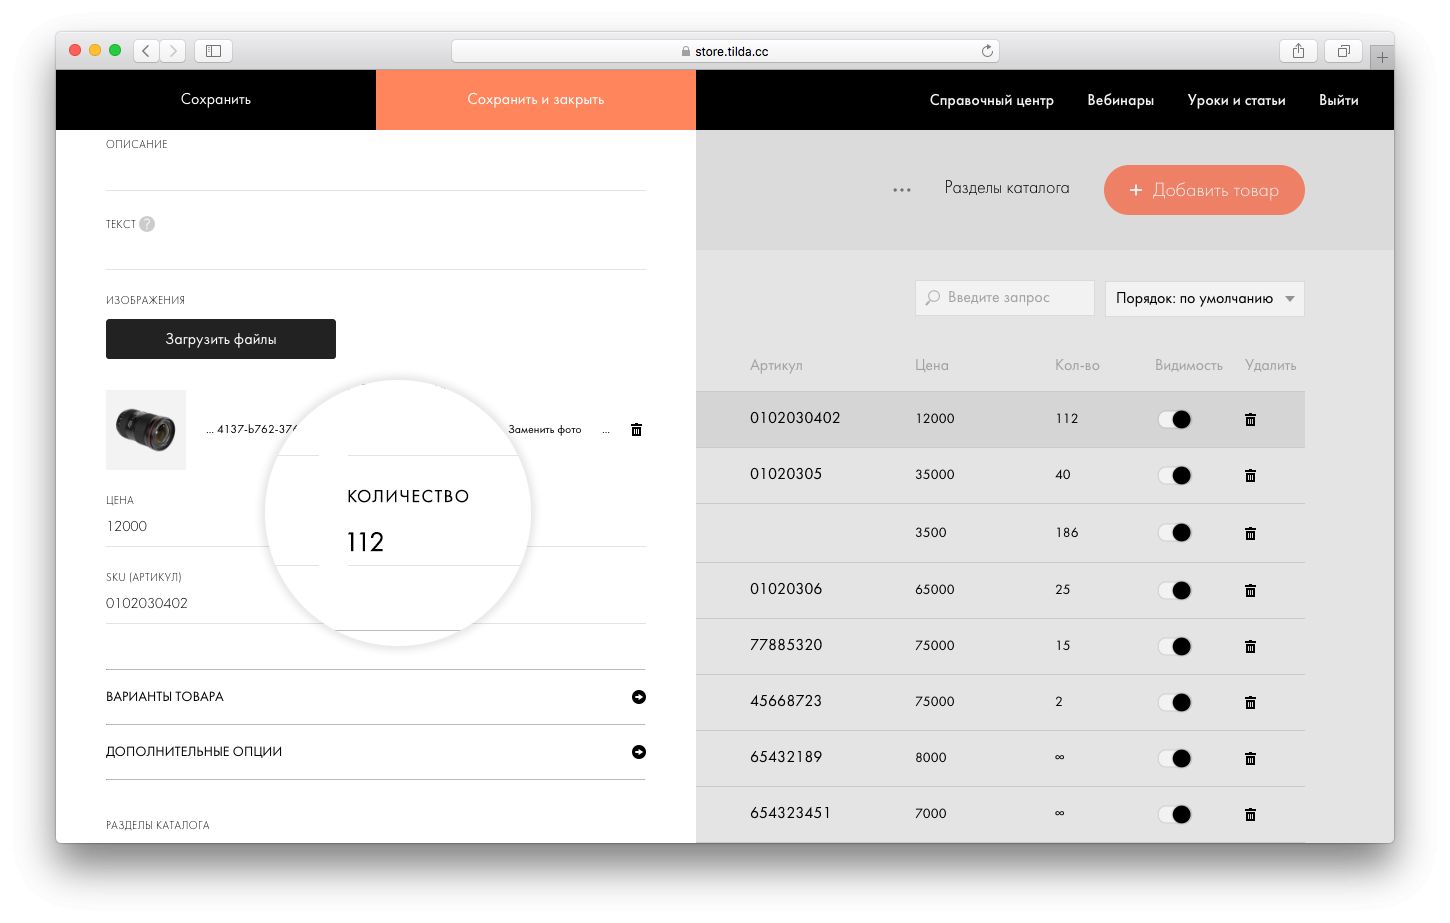Image resolution: width=1450 pixels, height=923 pixels.
Task: Open the help icon next to ТЕКСТ
Action: (147, 224)
